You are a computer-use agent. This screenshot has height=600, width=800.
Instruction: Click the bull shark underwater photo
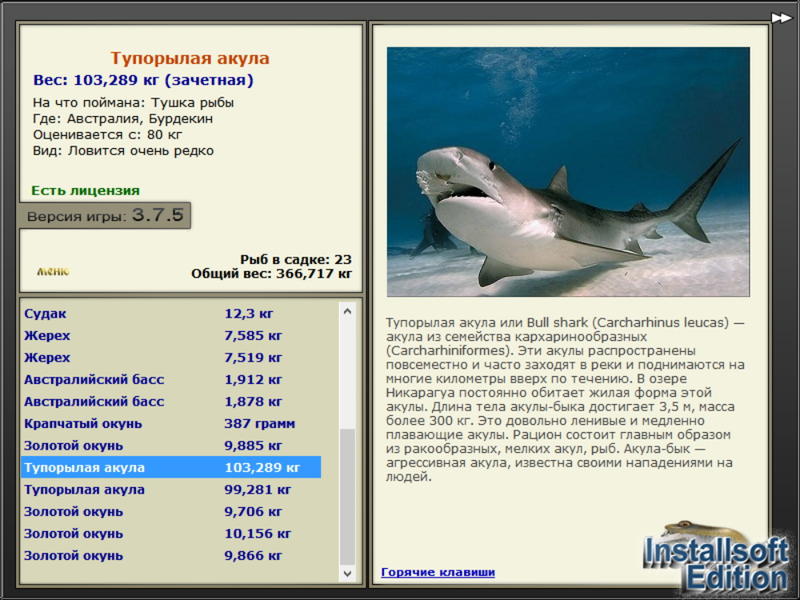coord(568,172)
